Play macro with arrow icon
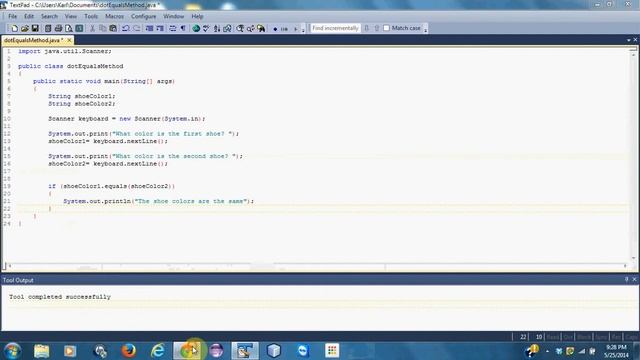The width and height of the screenshot is (640, 360). coord(296,29)
